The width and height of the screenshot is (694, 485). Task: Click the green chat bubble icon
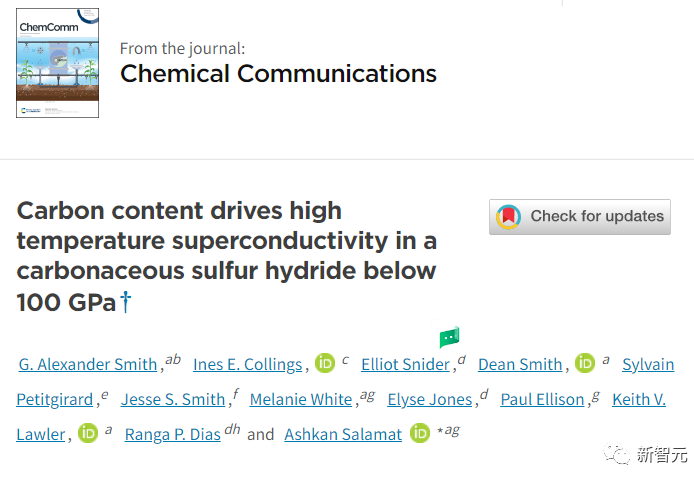(x=449, y=338)
